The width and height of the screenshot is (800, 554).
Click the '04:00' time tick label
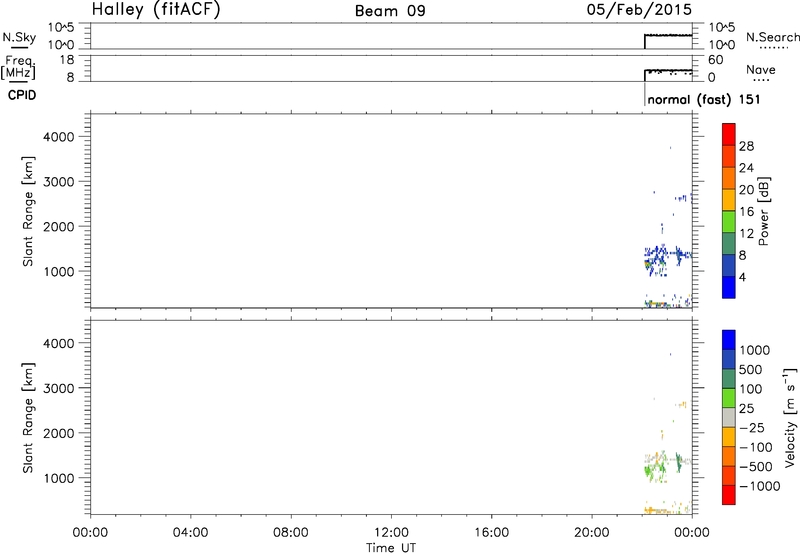[190, 532]
